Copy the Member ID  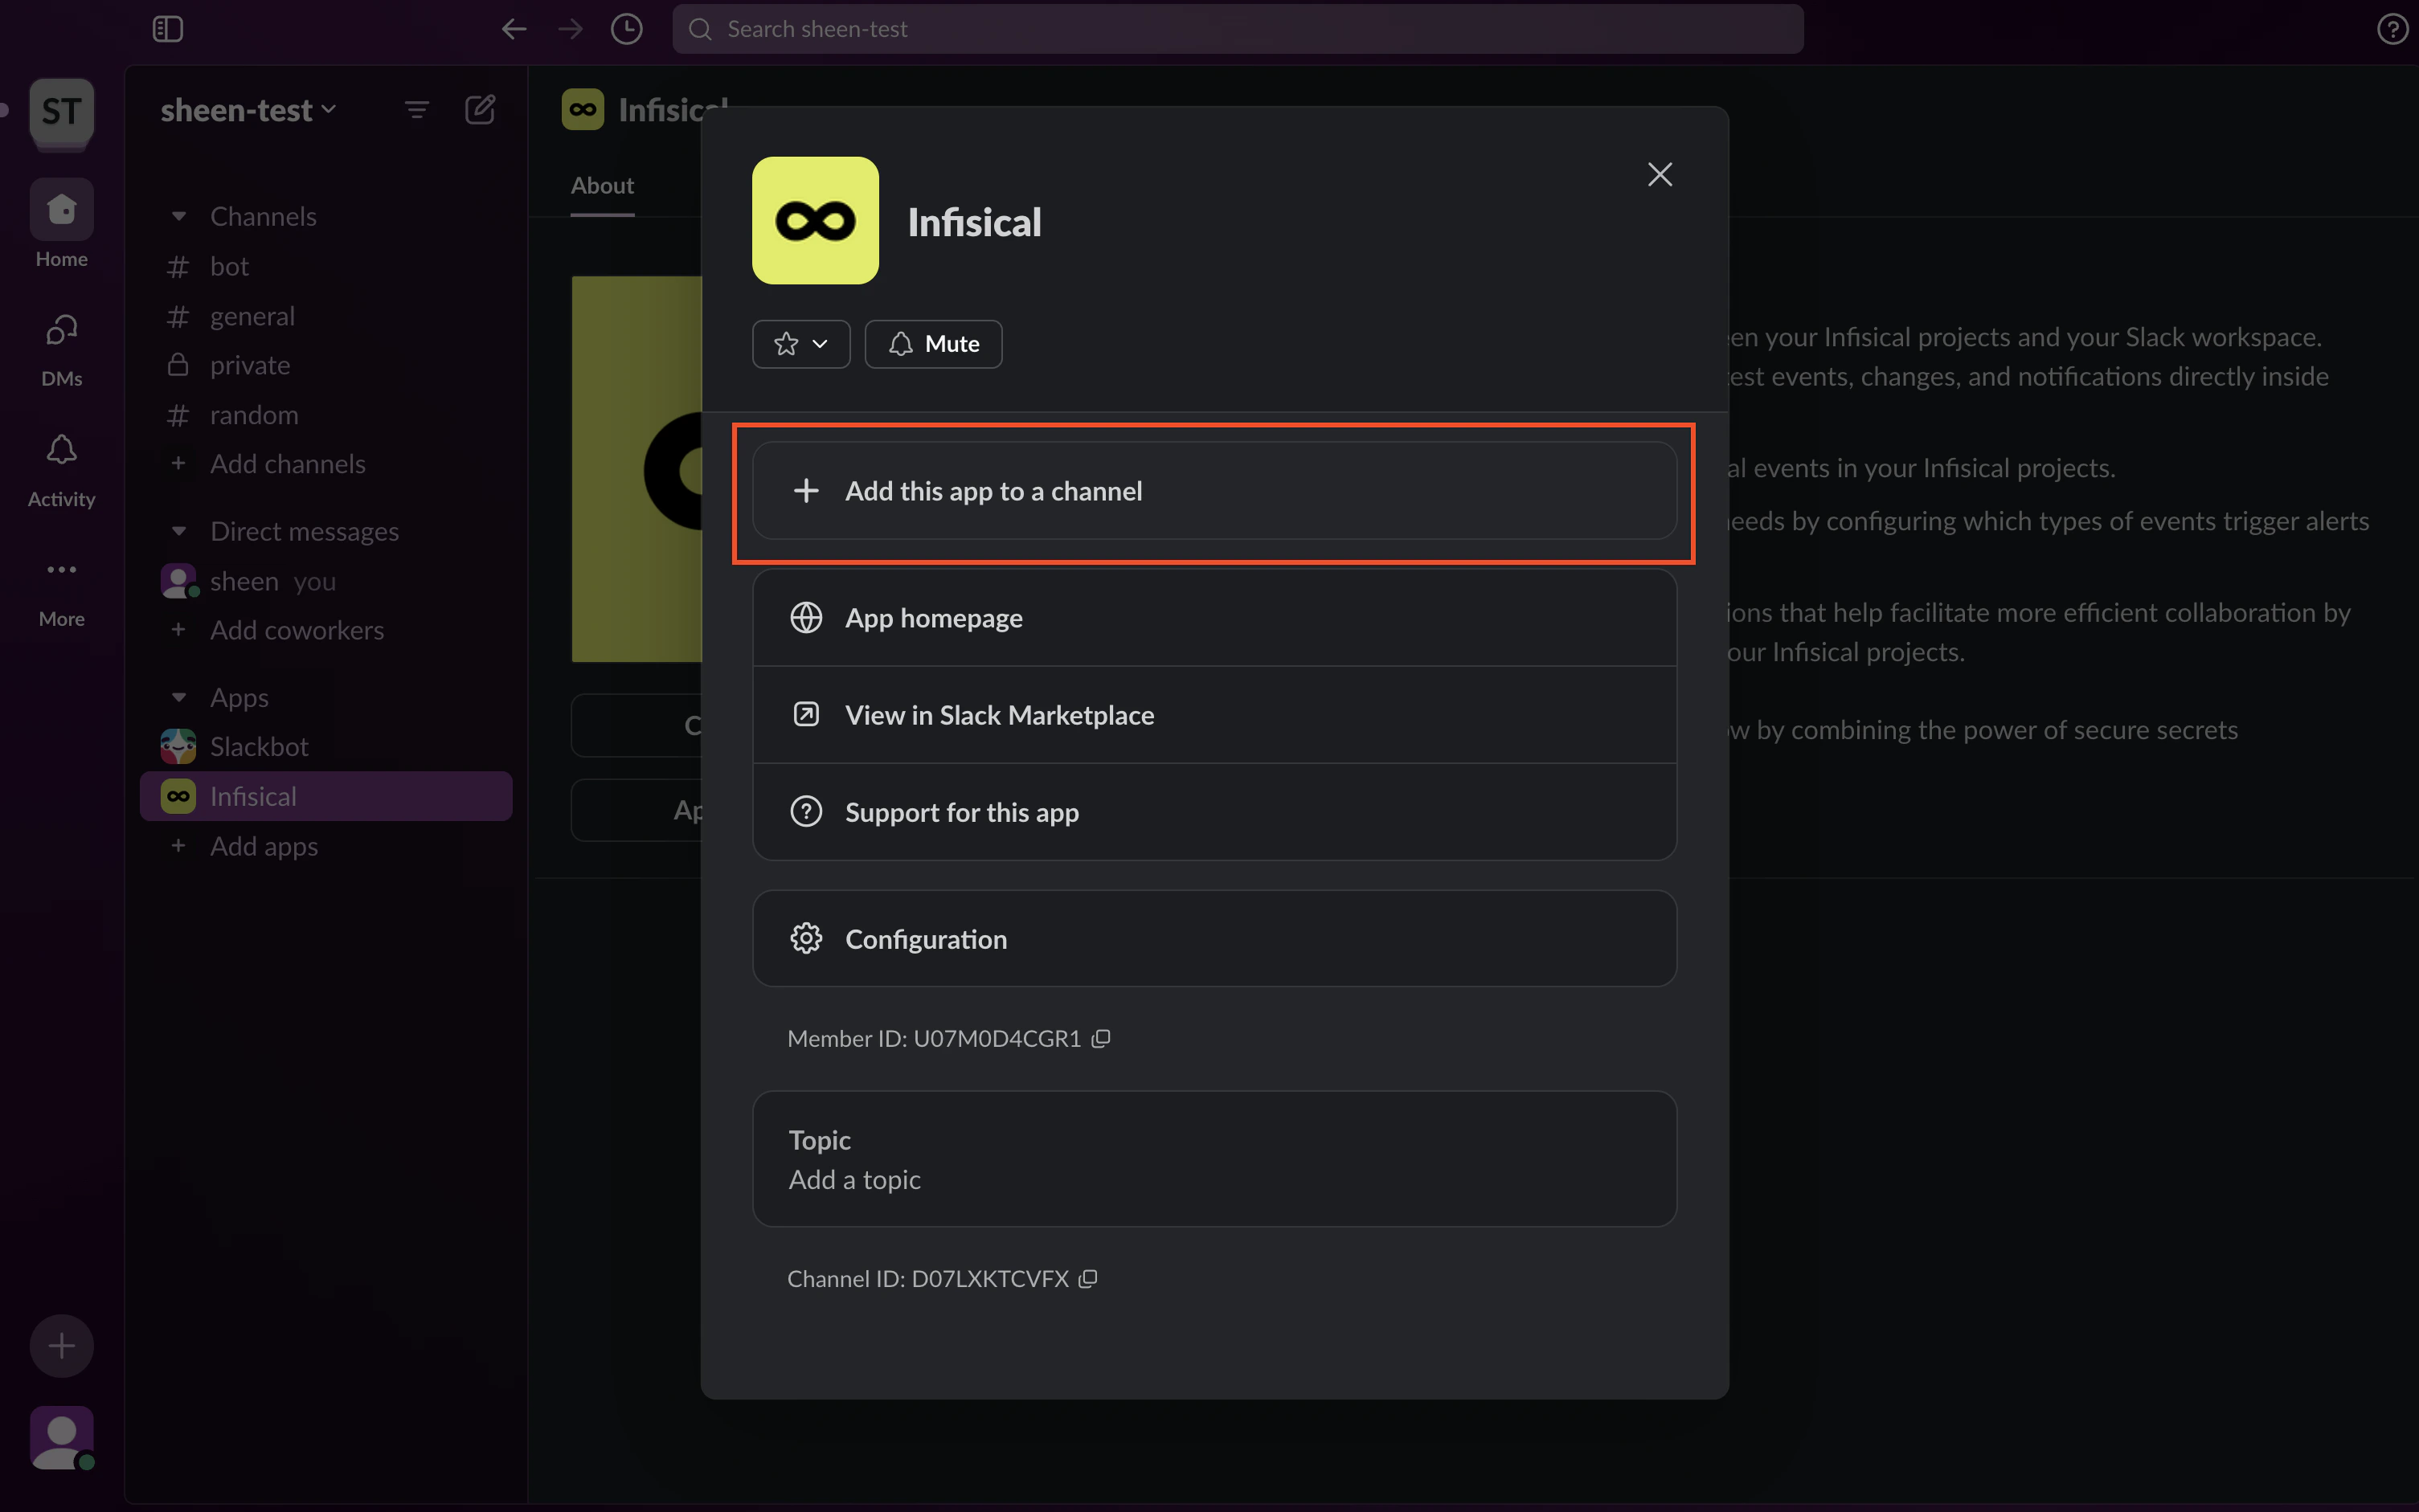1101,1039
